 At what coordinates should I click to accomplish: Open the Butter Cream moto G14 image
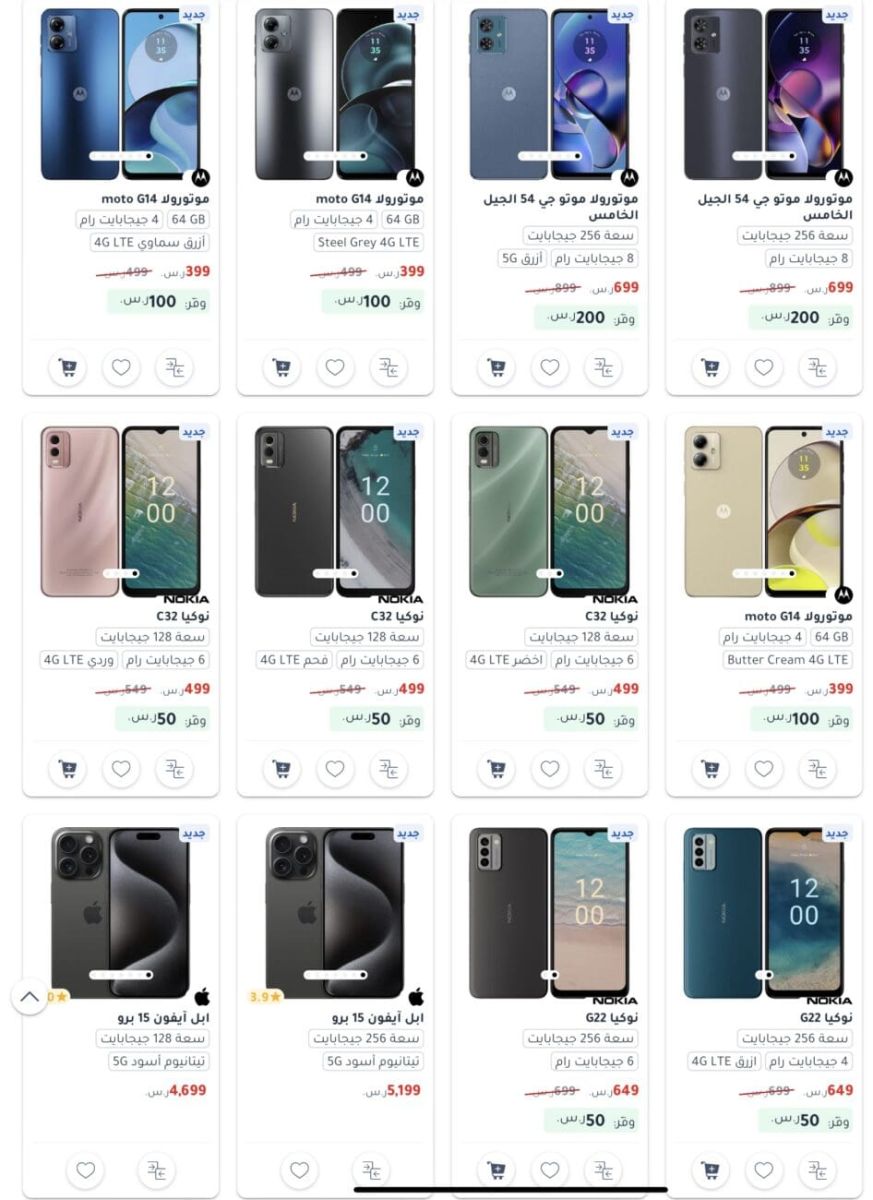[767, 512]
